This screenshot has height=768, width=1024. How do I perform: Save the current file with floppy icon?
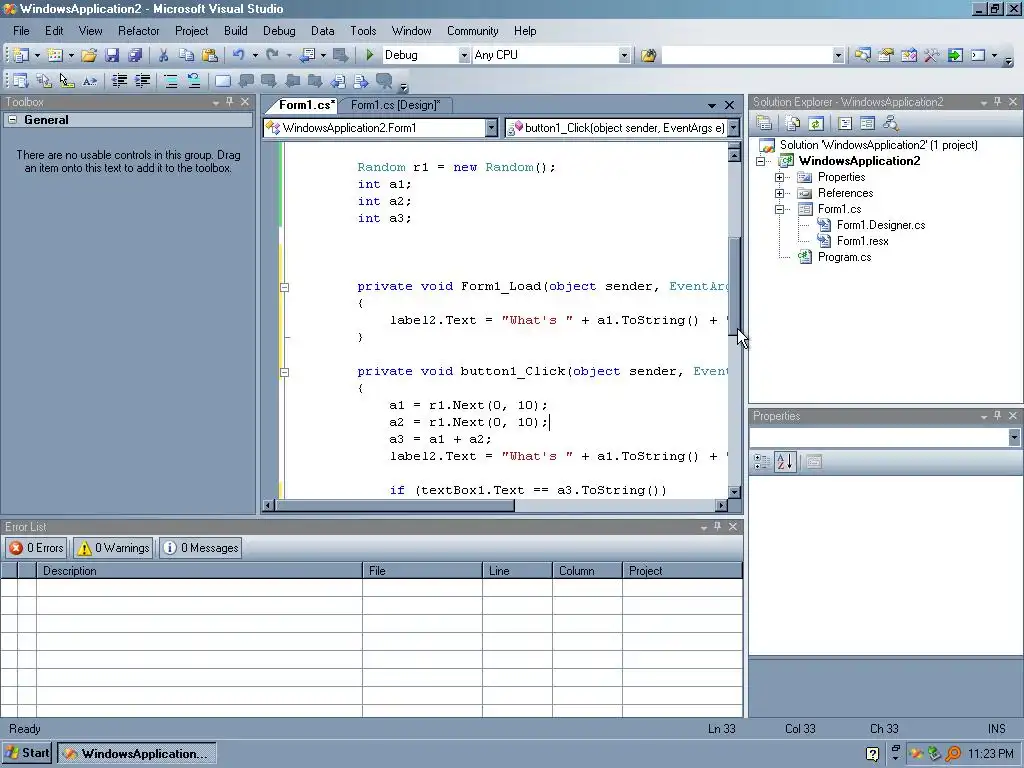pyautogui.click(x=112, y=56)
